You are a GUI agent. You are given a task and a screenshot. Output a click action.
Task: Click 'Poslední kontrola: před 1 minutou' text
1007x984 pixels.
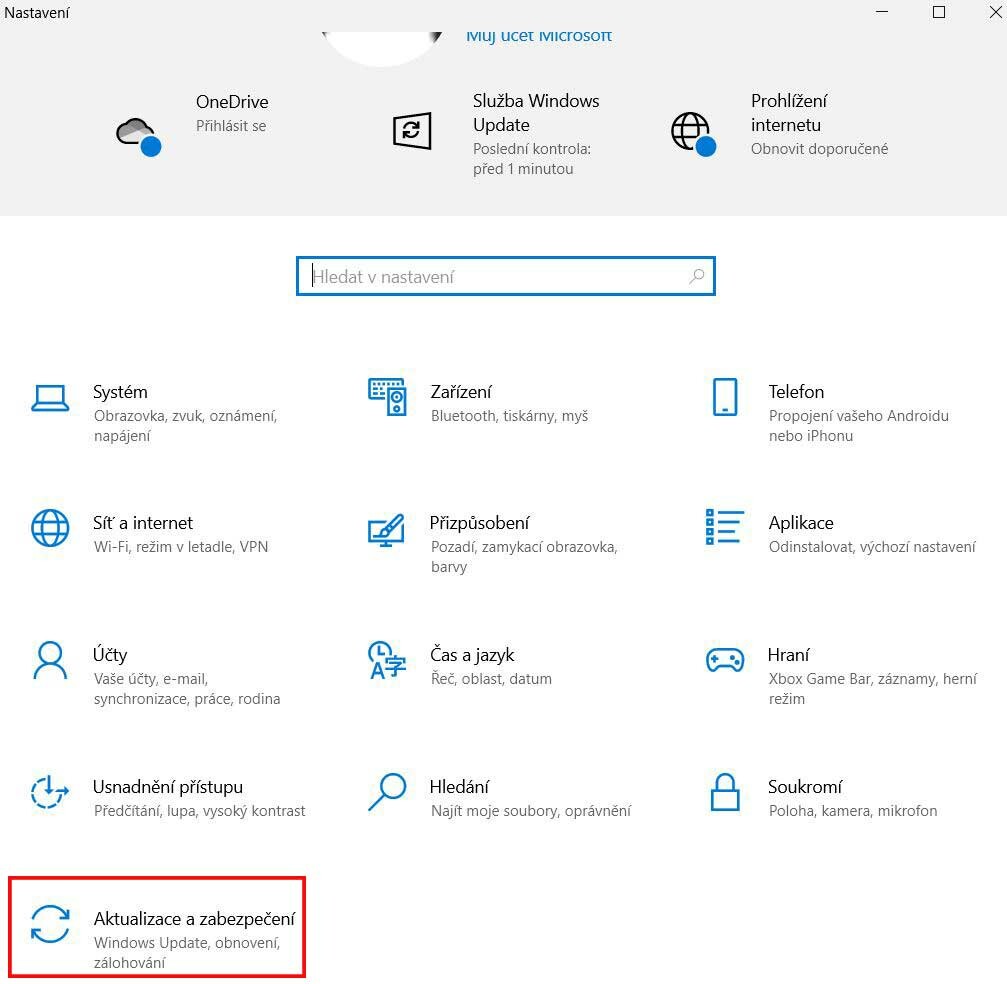coord(532,159)
